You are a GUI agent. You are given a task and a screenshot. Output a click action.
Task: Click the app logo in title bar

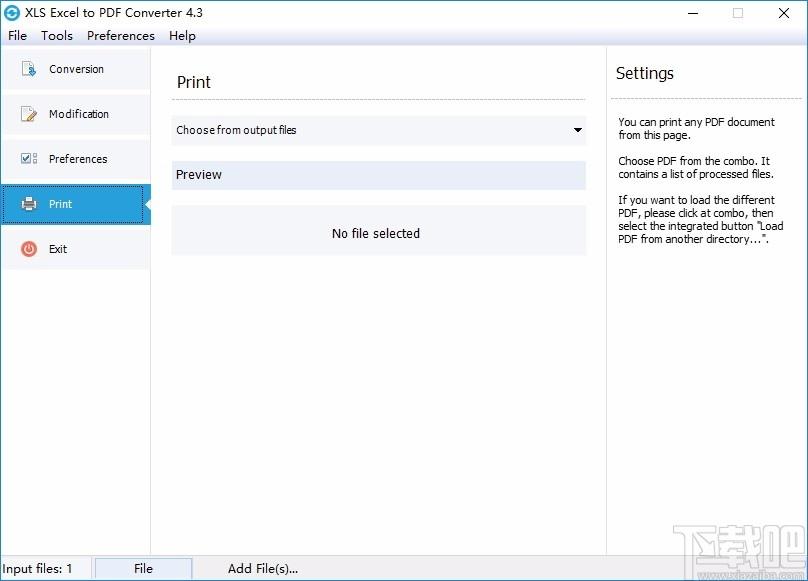coord(12,13)
